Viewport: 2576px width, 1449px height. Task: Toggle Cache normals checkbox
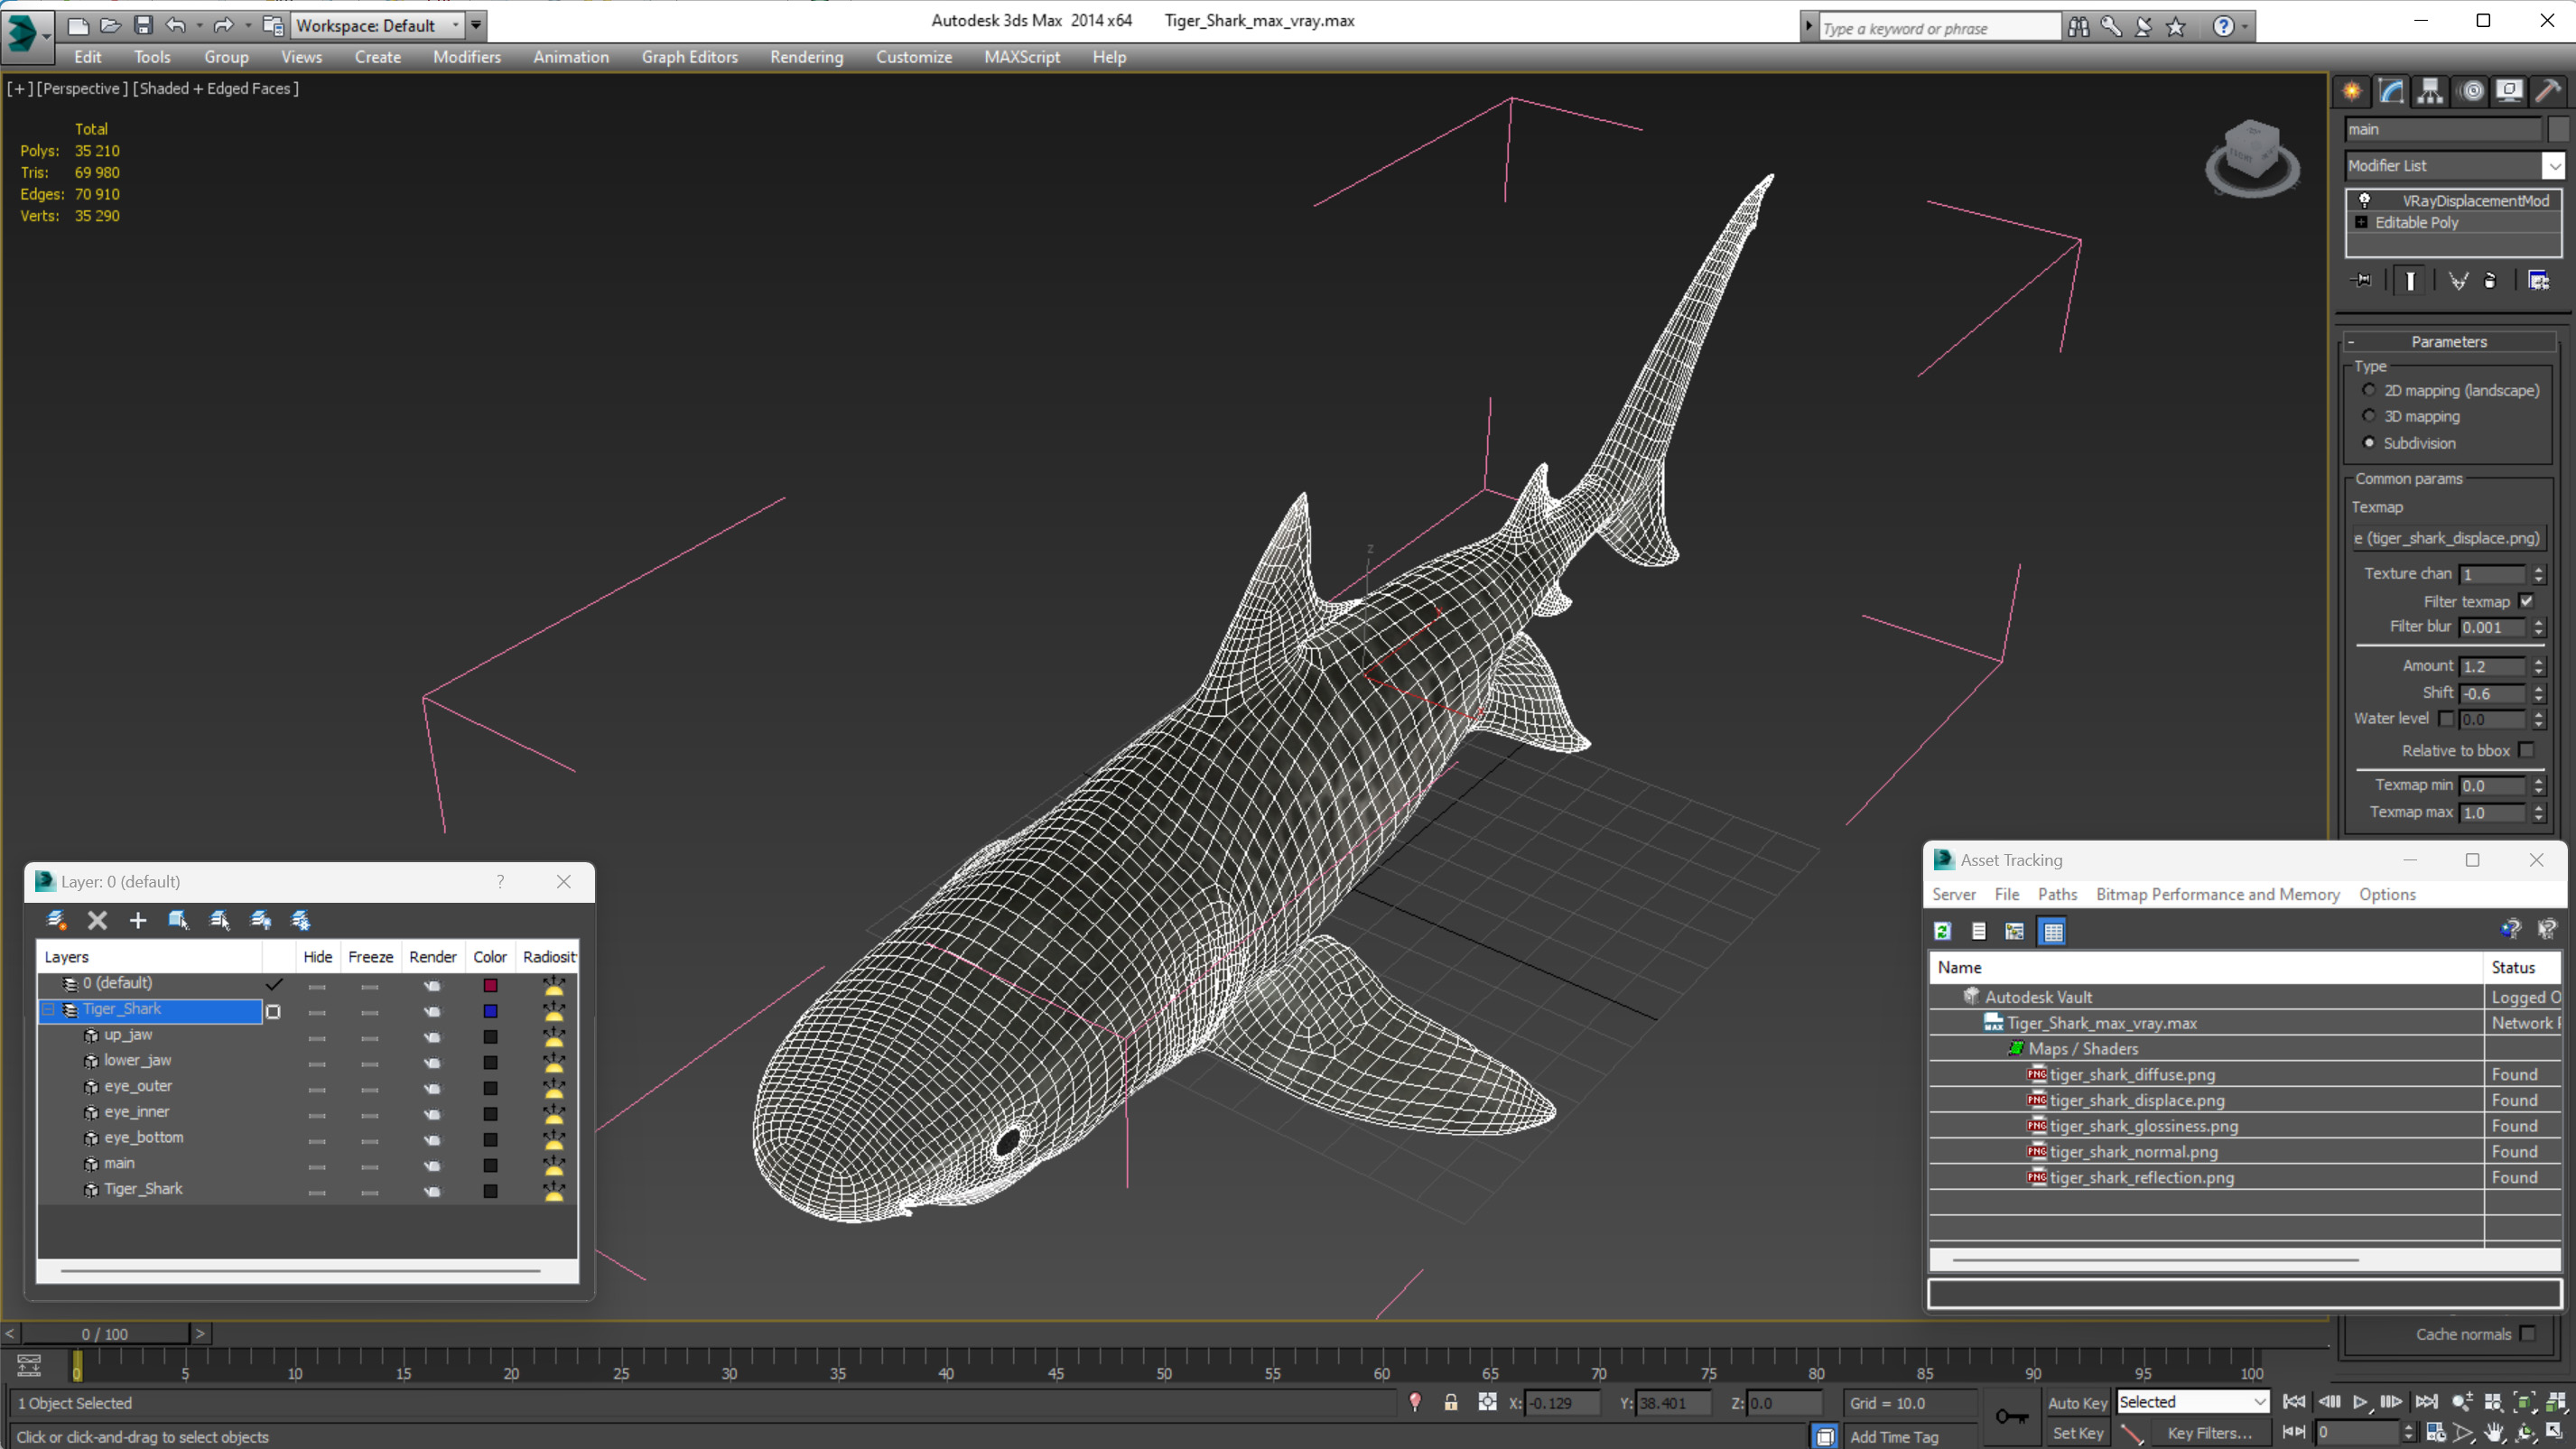pyautogui.click(x=2528, y=1334)
